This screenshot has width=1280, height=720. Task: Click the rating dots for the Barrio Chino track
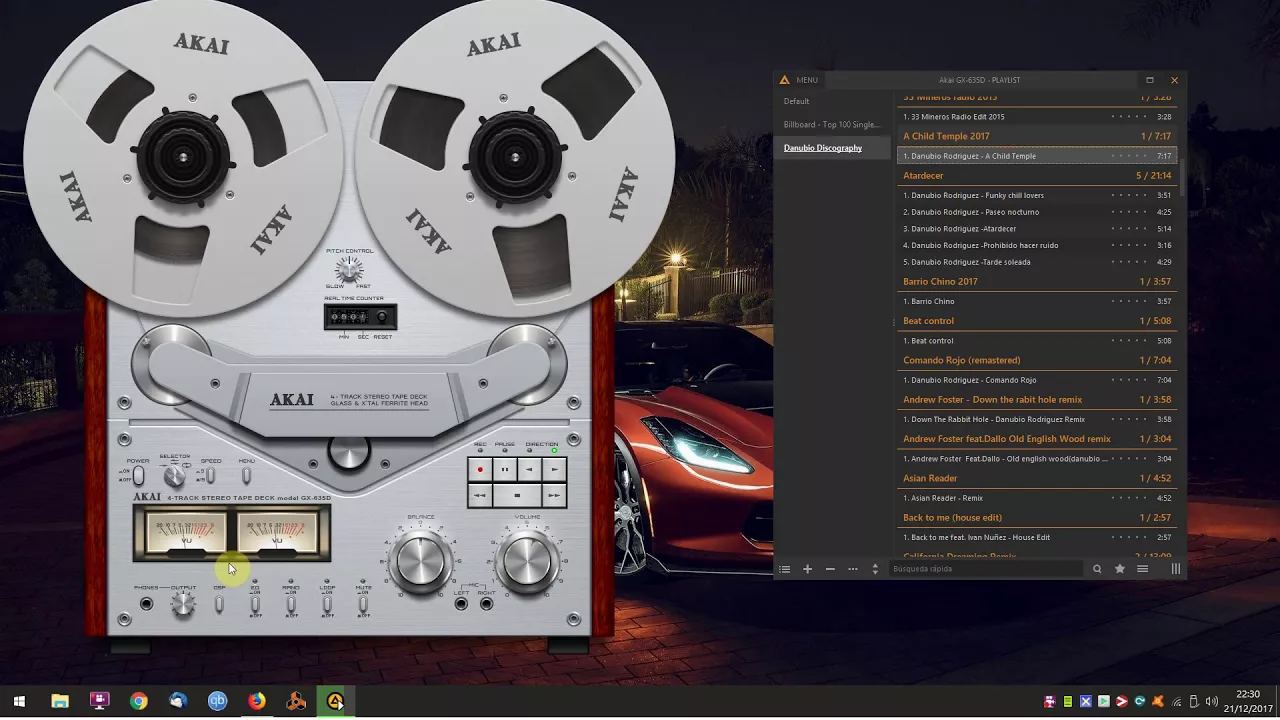(x=1129, y=301)
